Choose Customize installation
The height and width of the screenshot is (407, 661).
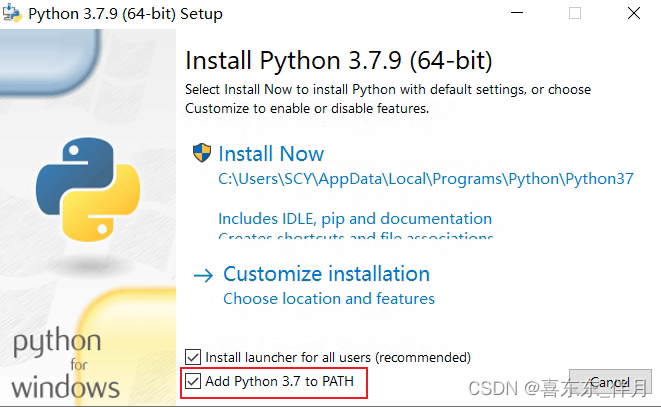(x=326, y=274)
